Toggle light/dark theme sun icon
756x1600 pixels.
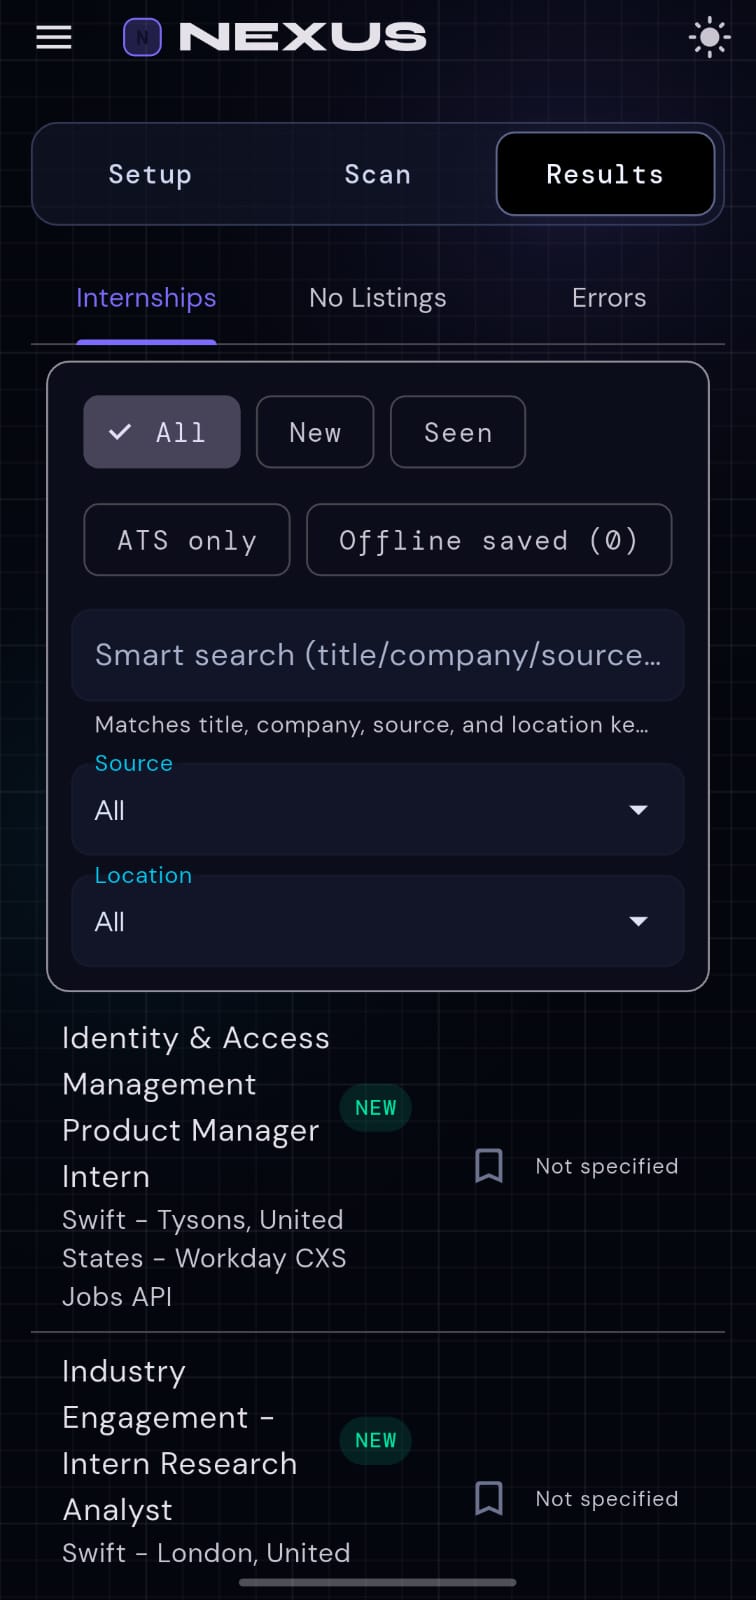(710, 38)
